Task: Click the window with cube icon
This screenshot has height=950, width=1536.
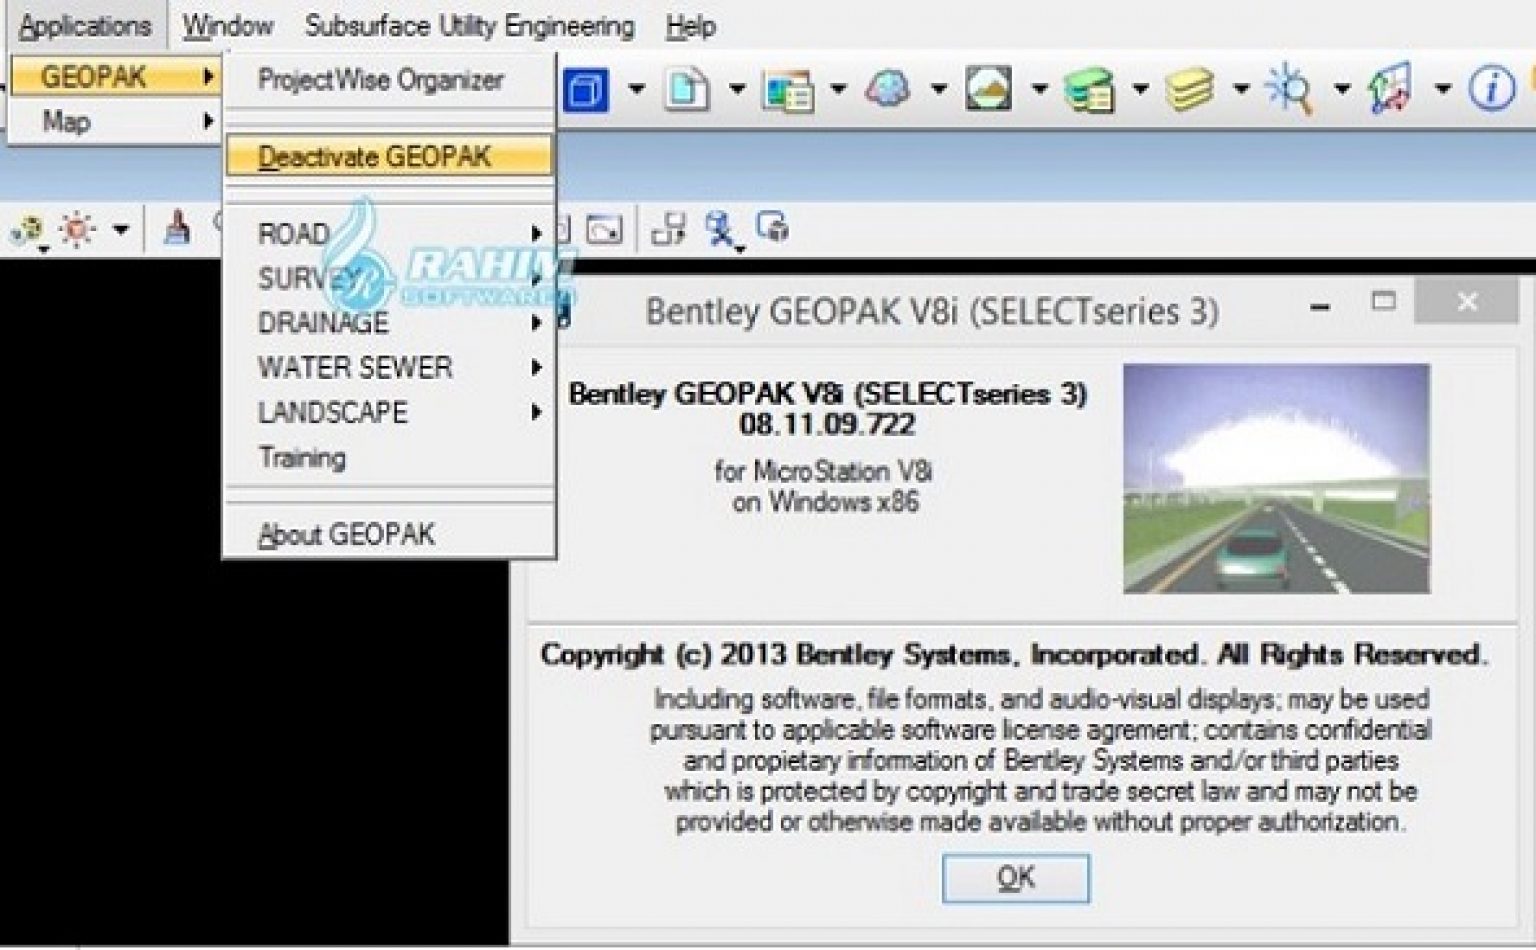Action: [x=773, y=228]
